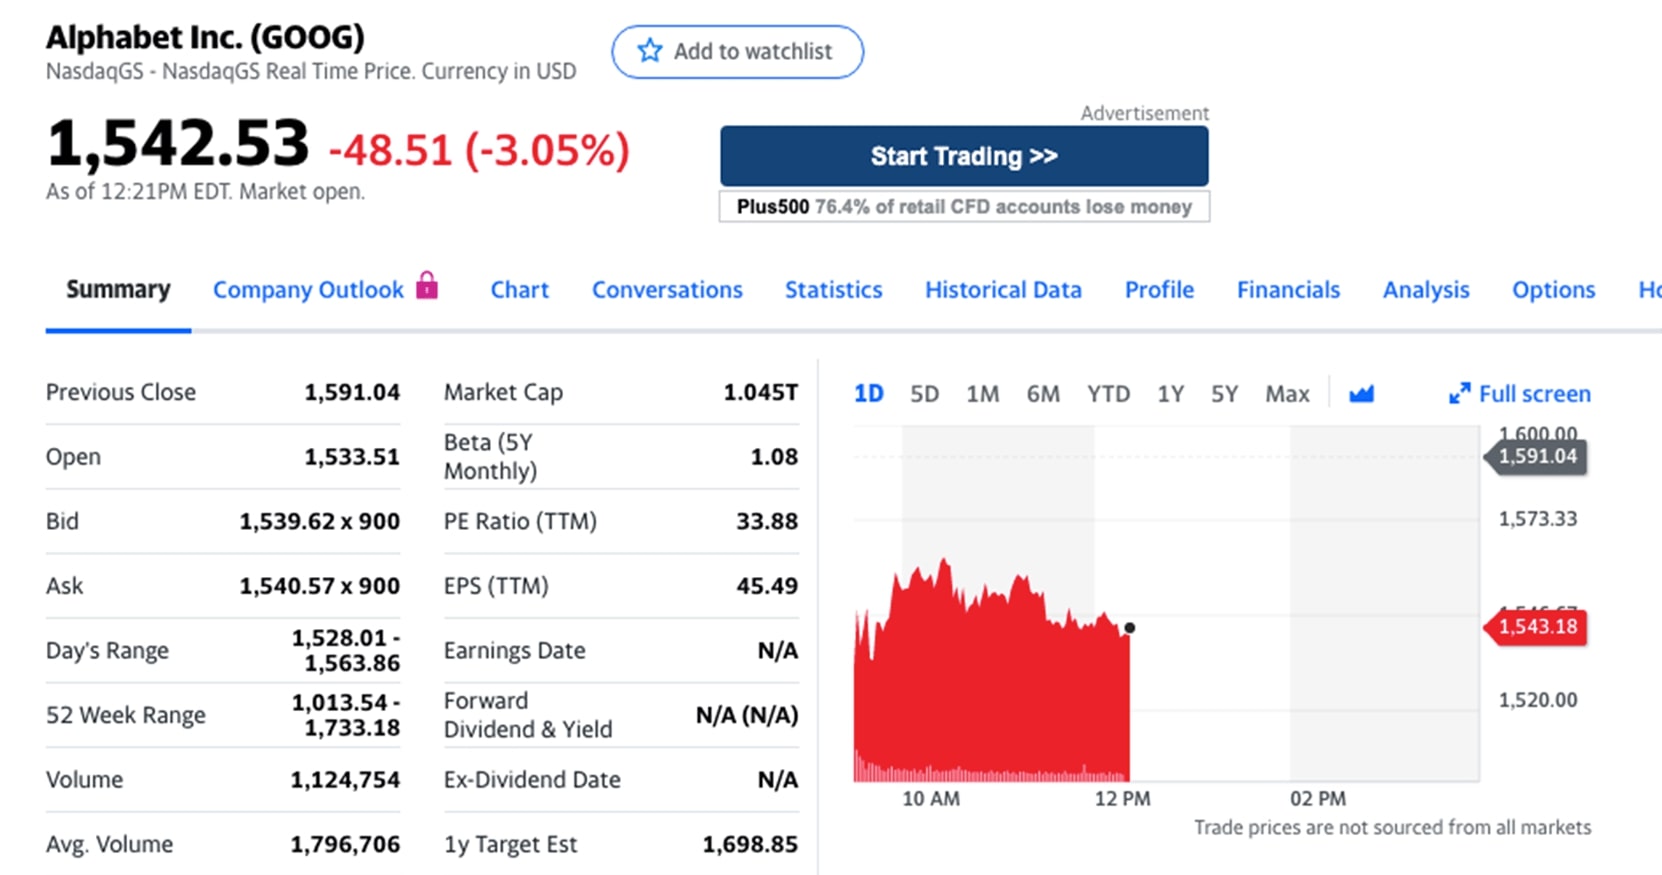Click the Beta (5Y Monthly) label
1662x875 pixels.
tap(490, 457)
